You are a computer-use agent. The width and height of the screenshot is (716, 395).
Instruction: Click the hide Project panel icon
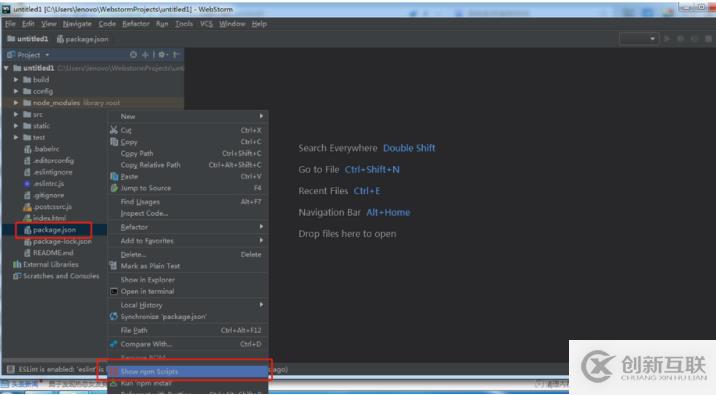point(176,55)
